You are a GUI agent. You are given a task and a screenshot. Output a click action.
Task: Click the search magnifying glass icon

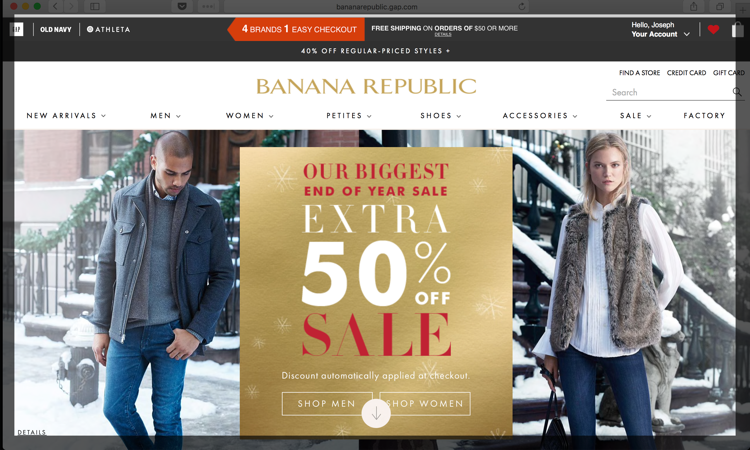coord(737,92)
